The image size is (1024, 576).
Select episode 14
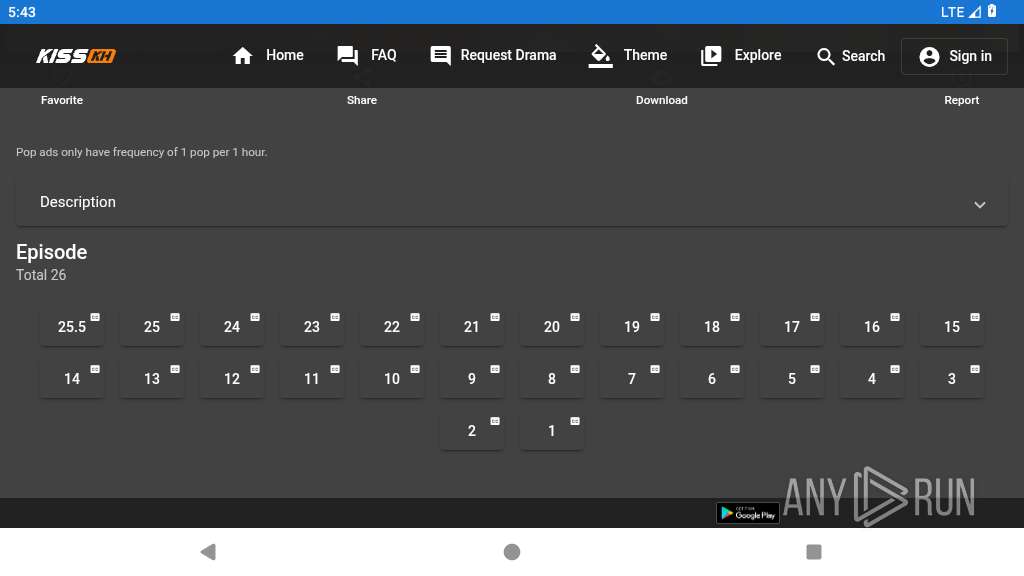tap(72, 379)
